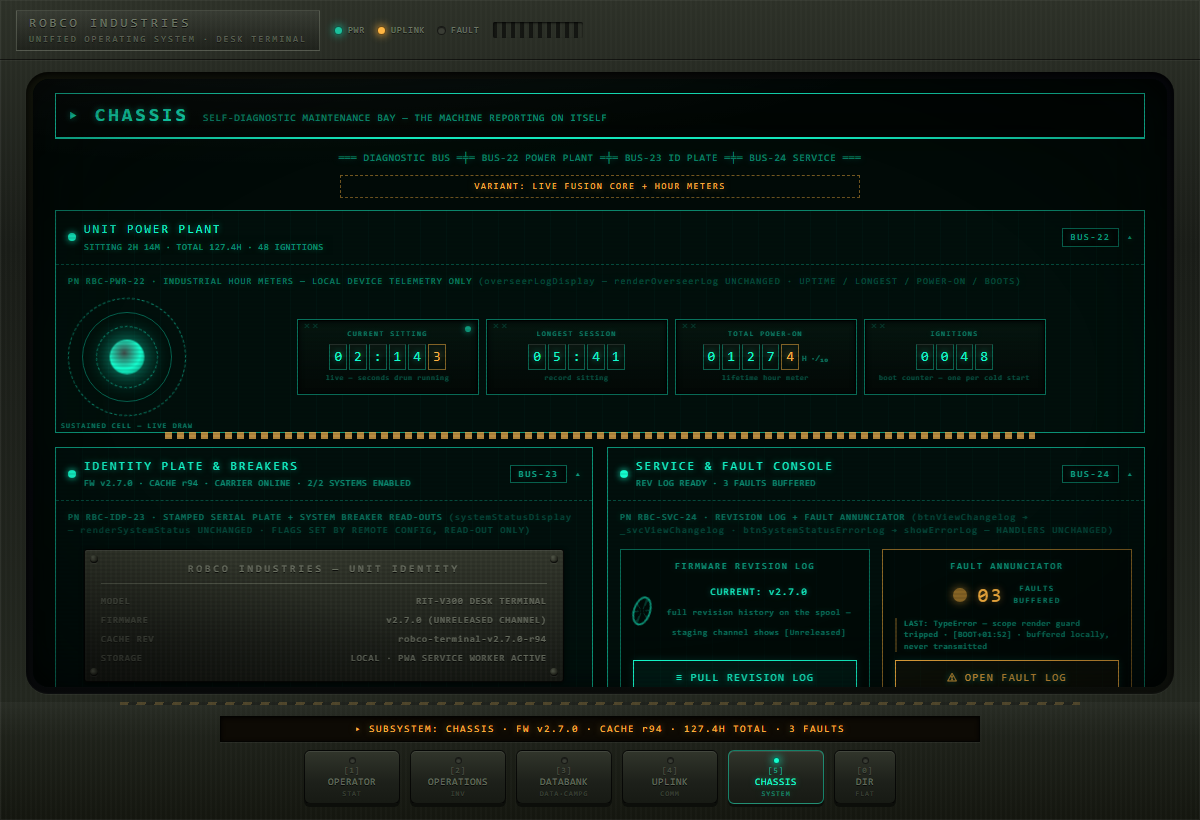Click firmware value 'v2.7.0 (UNRELEASED CHANNEL)'

tap(466, 620)
